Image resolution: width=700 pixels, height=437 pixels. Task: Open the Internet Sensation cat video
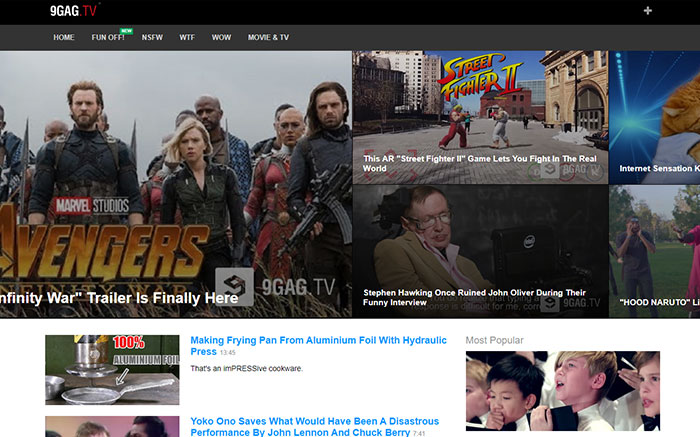(x=654, y=117)
